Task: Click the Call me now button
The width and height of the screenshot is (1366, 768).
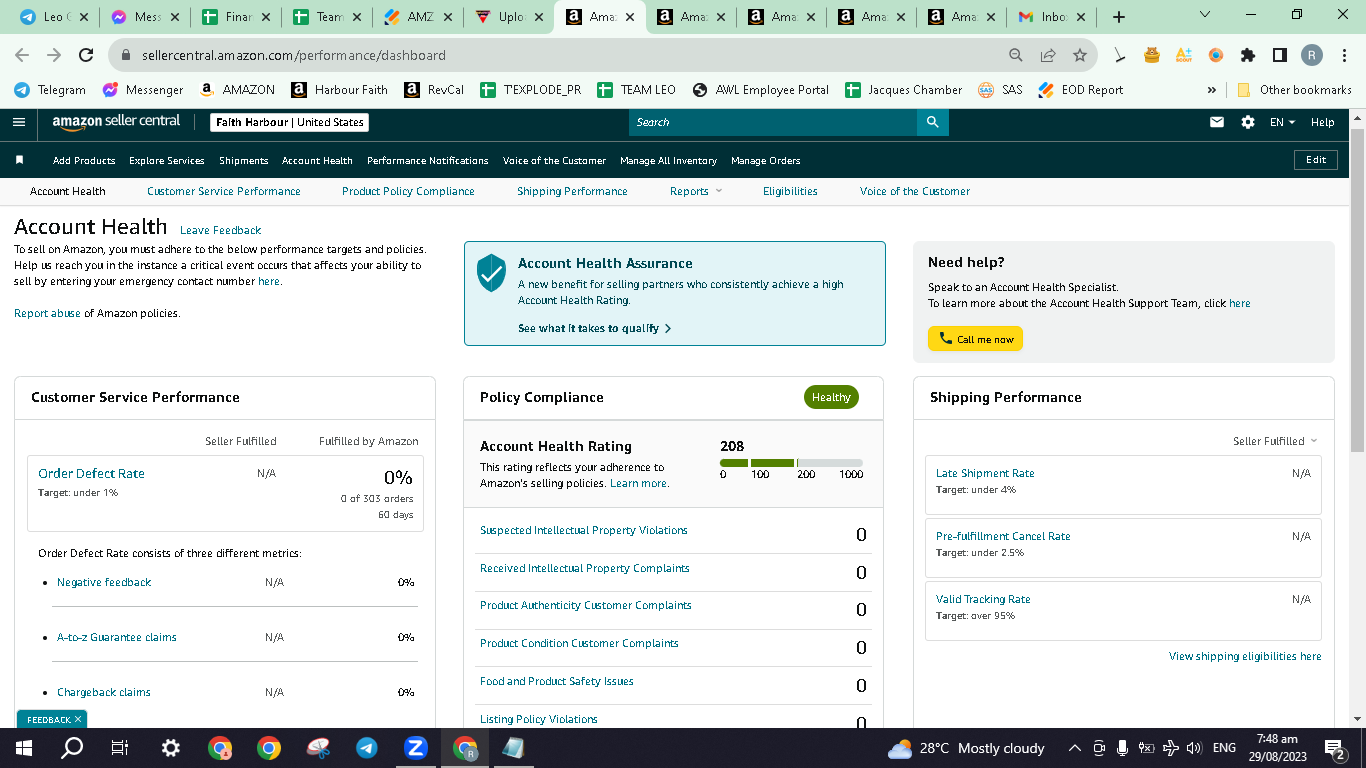Action: (975, 339)
